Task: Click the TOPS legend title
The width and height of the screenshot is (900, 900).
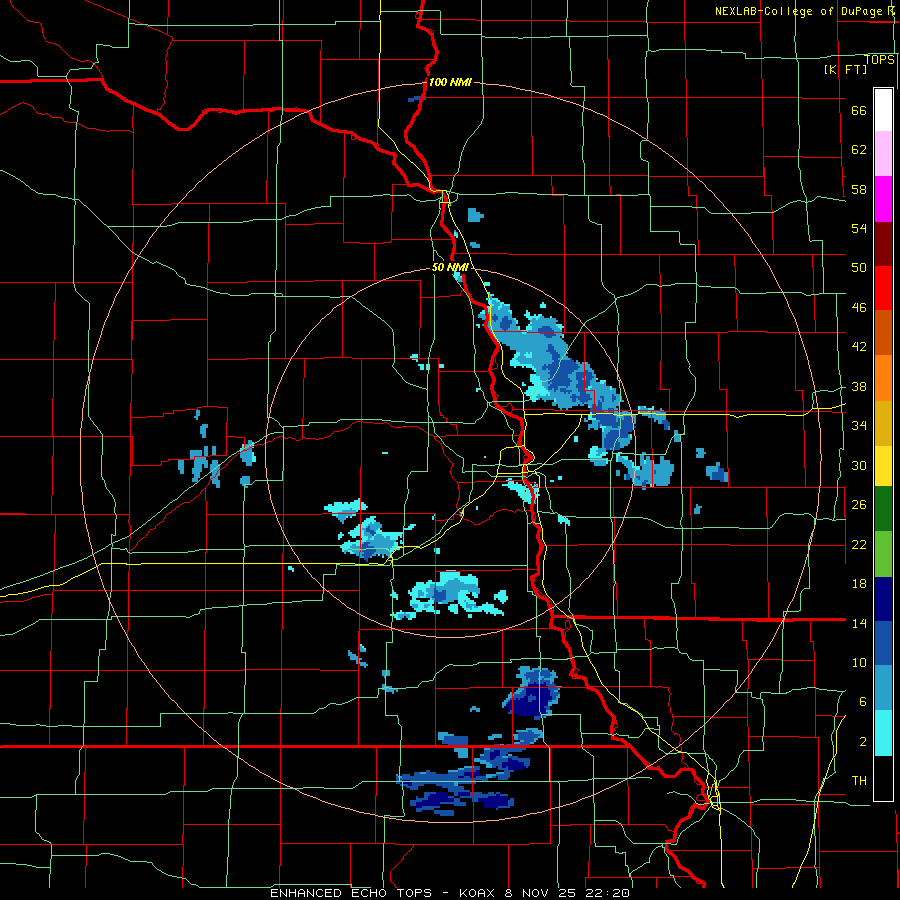Action: tap(879, 60)
